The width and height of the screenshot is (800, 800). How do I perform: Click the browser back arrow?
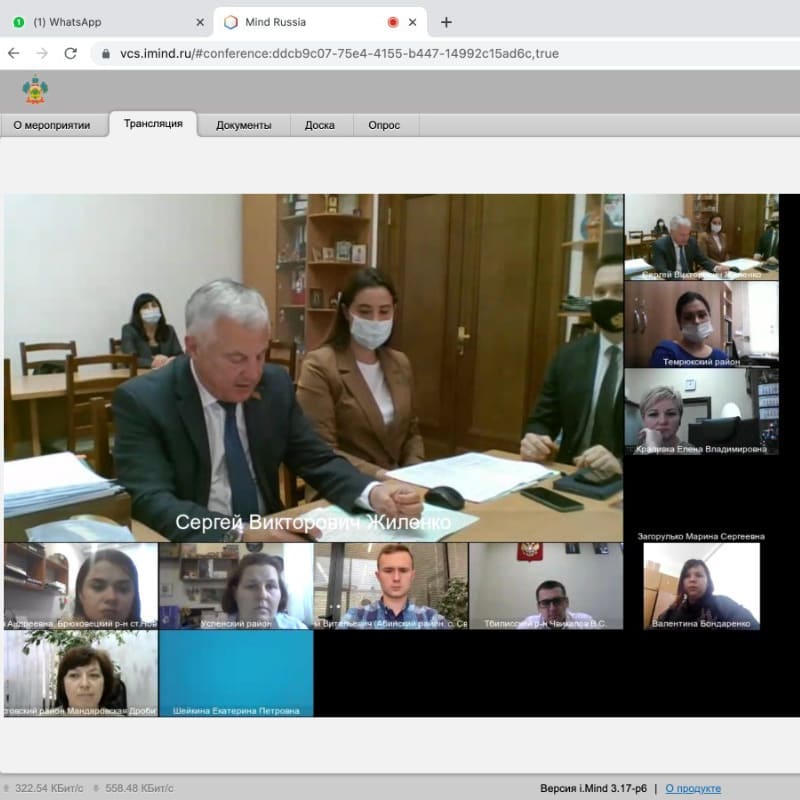(14, 53)
